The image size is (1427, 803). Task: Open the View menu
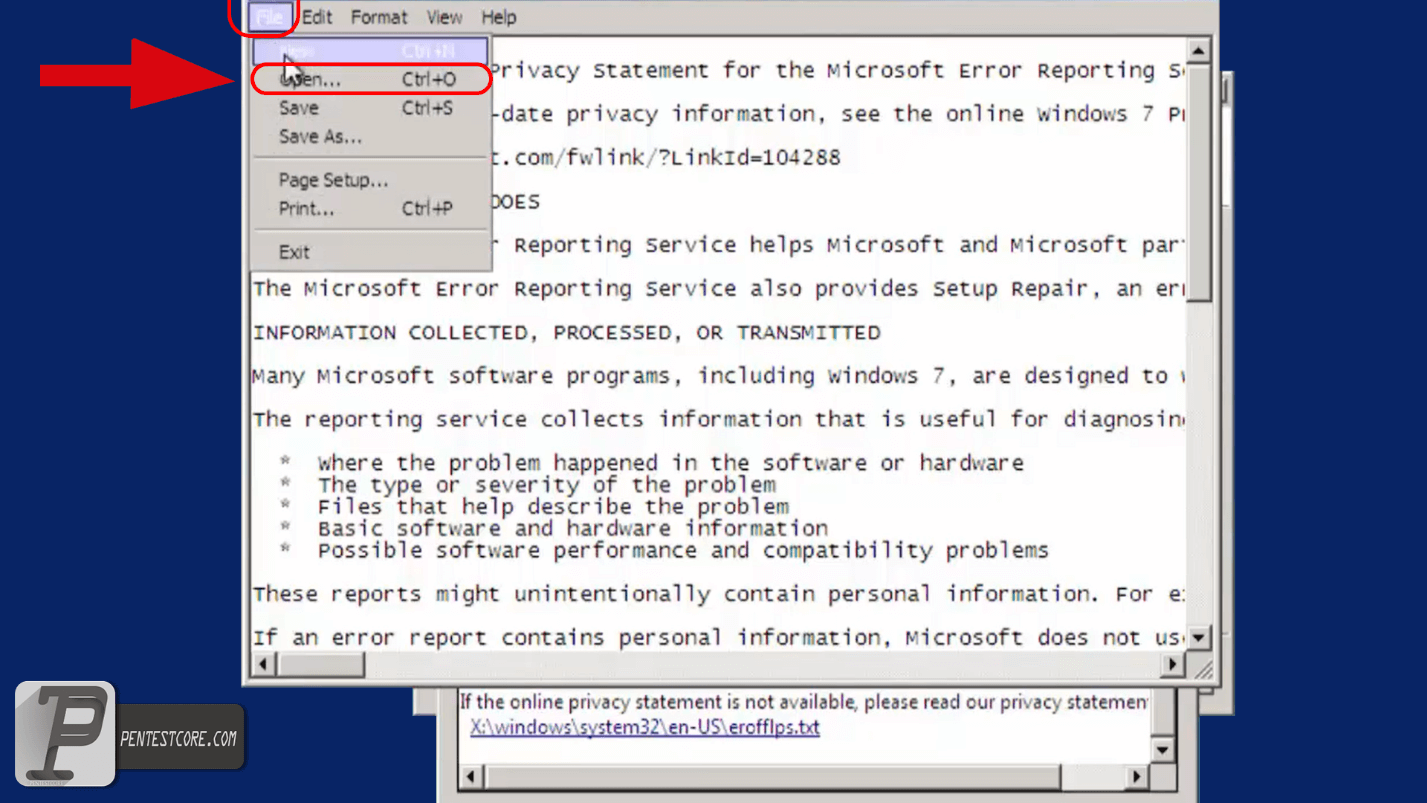coord(444,17)
